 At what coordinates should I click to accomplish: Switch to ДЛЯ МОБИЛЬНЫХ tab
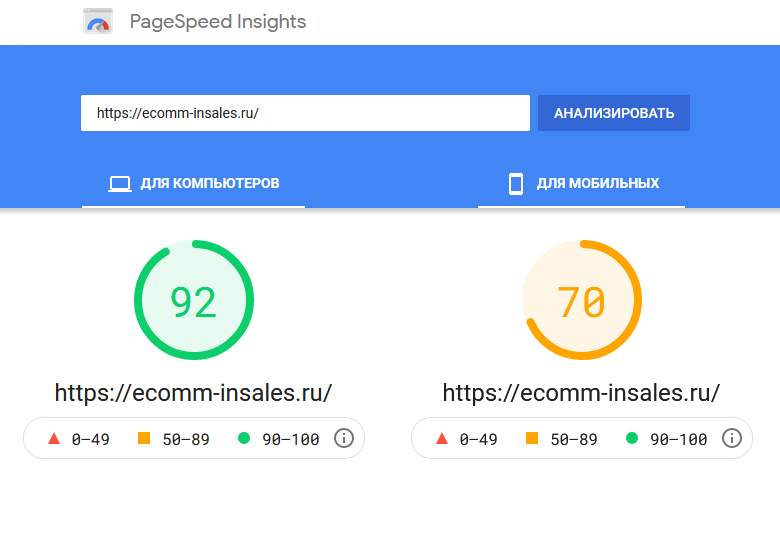click(x=582, y=184)
